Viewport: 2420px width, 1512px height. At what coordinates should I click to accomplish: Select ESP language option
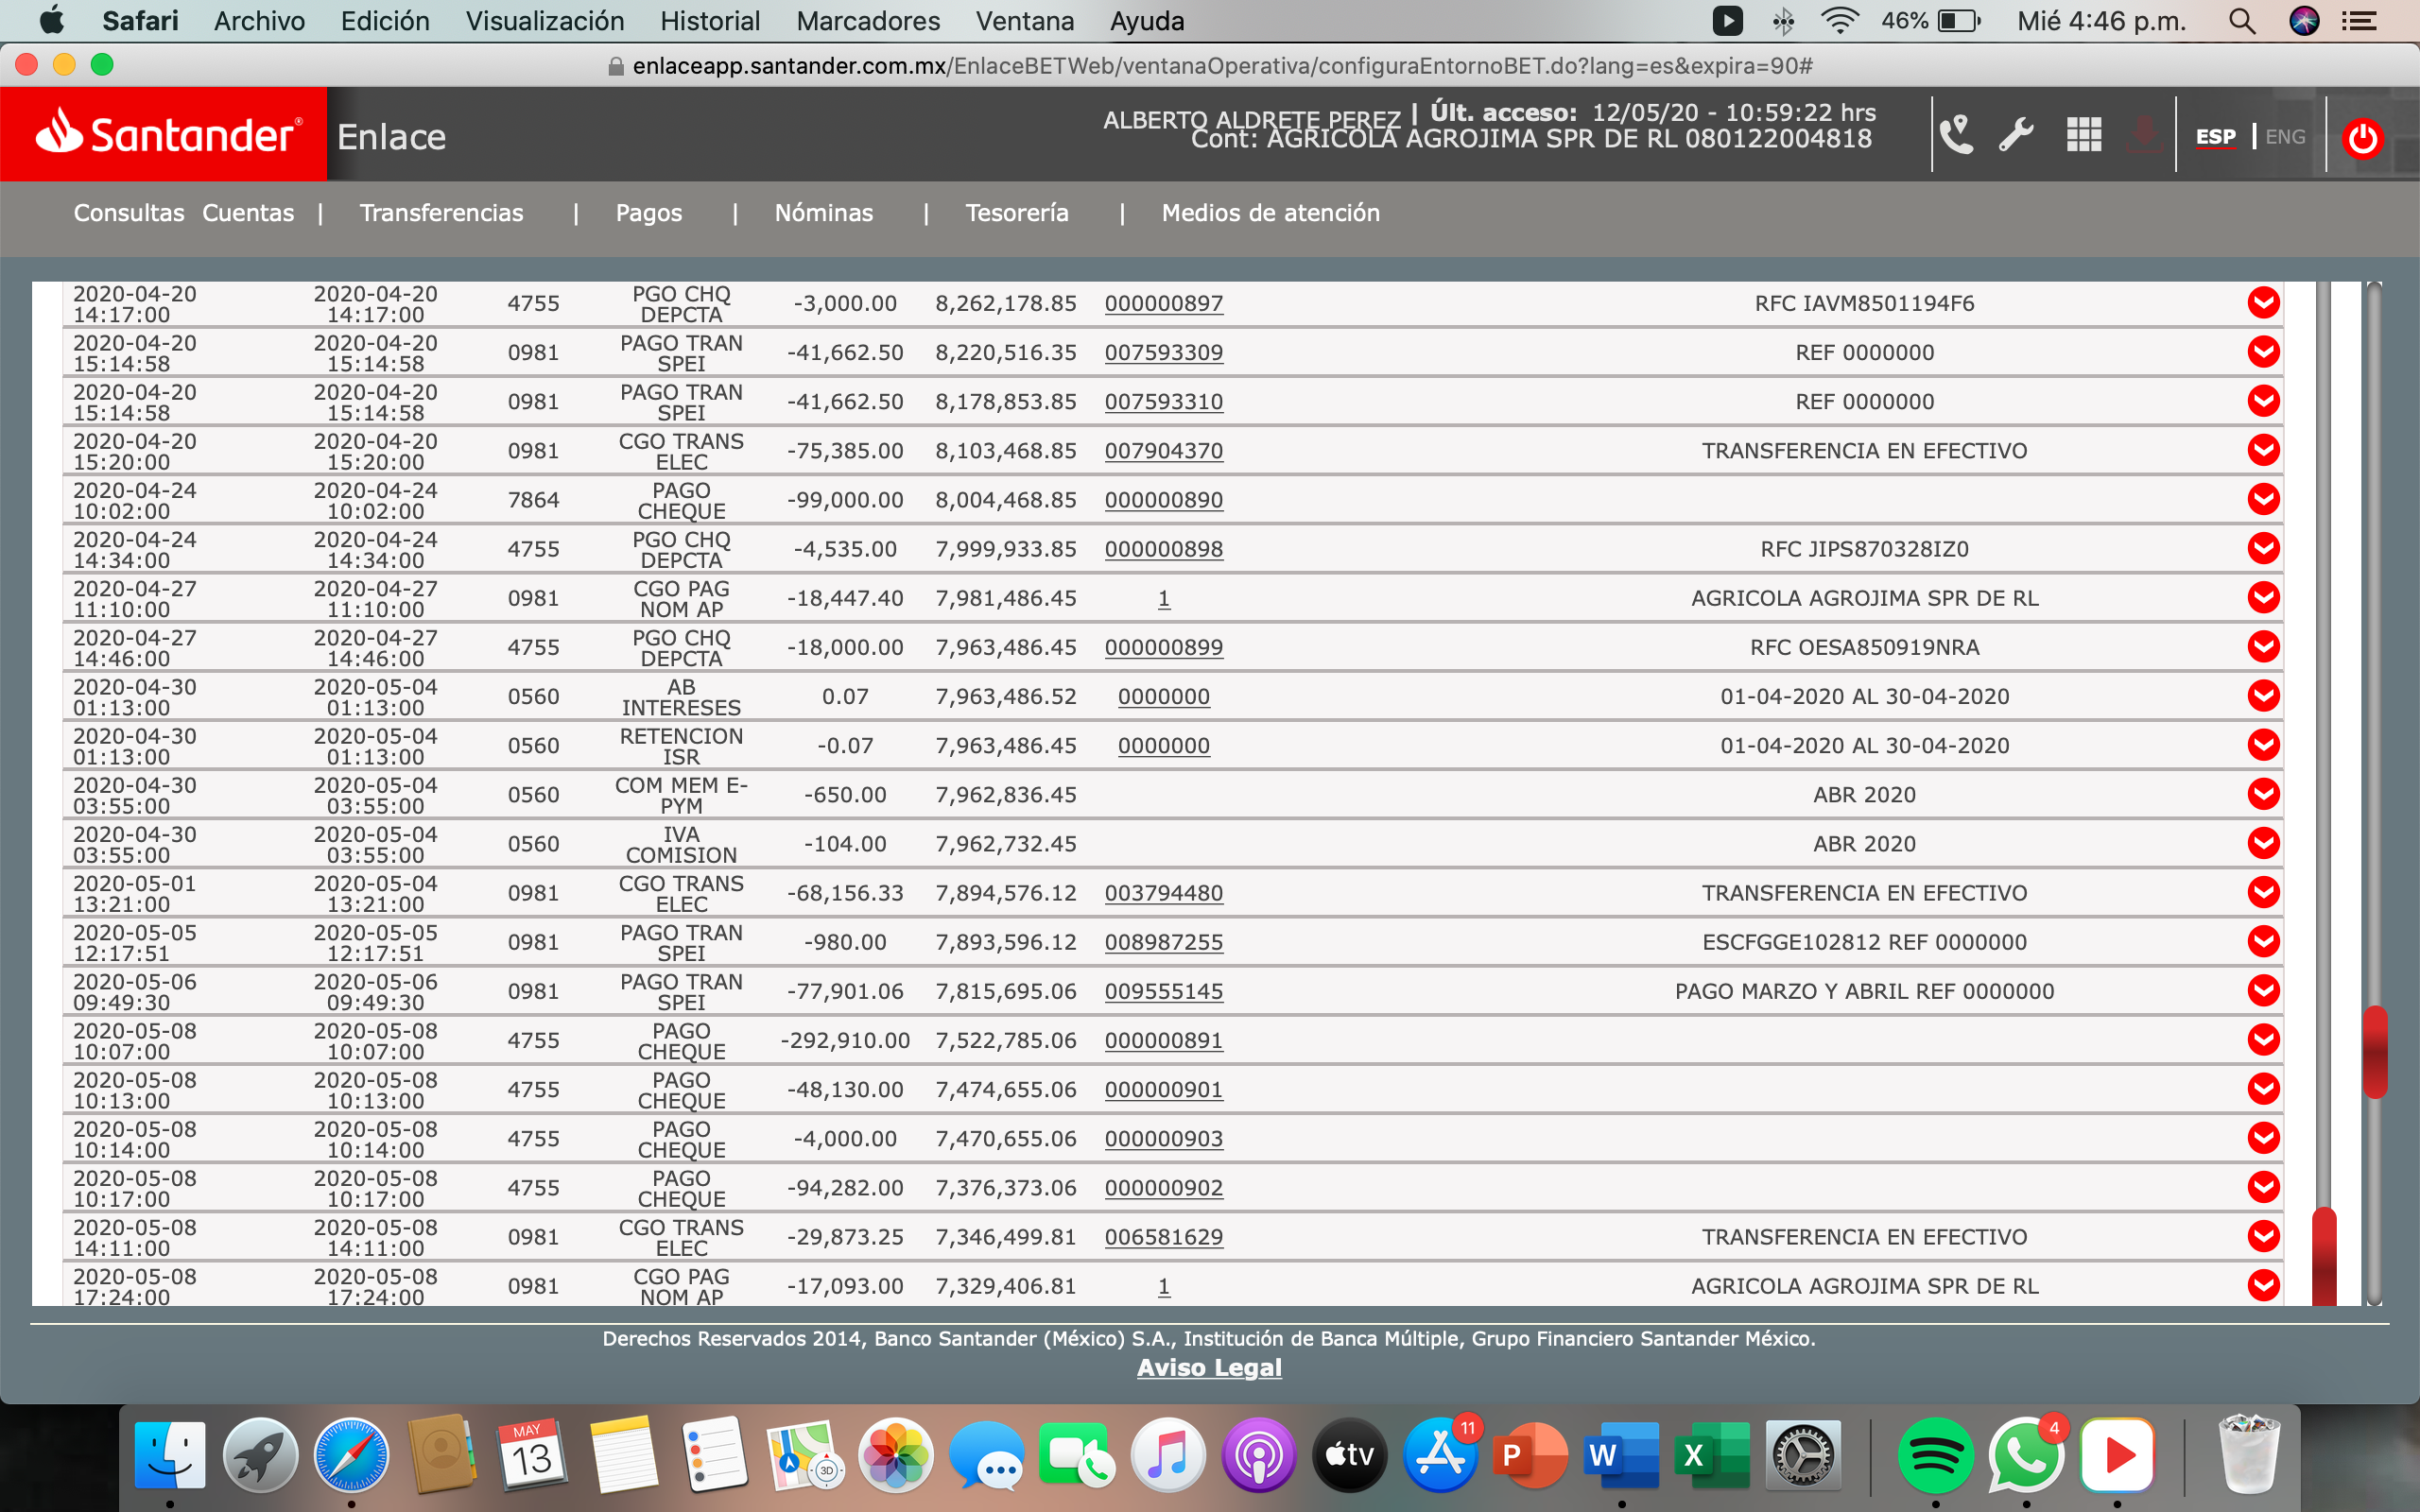click(x=2215, y=137)
